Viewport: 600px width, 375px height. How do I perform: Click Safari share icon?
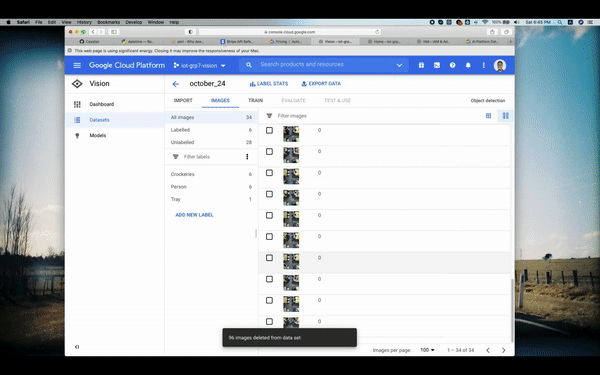point(492,32)
